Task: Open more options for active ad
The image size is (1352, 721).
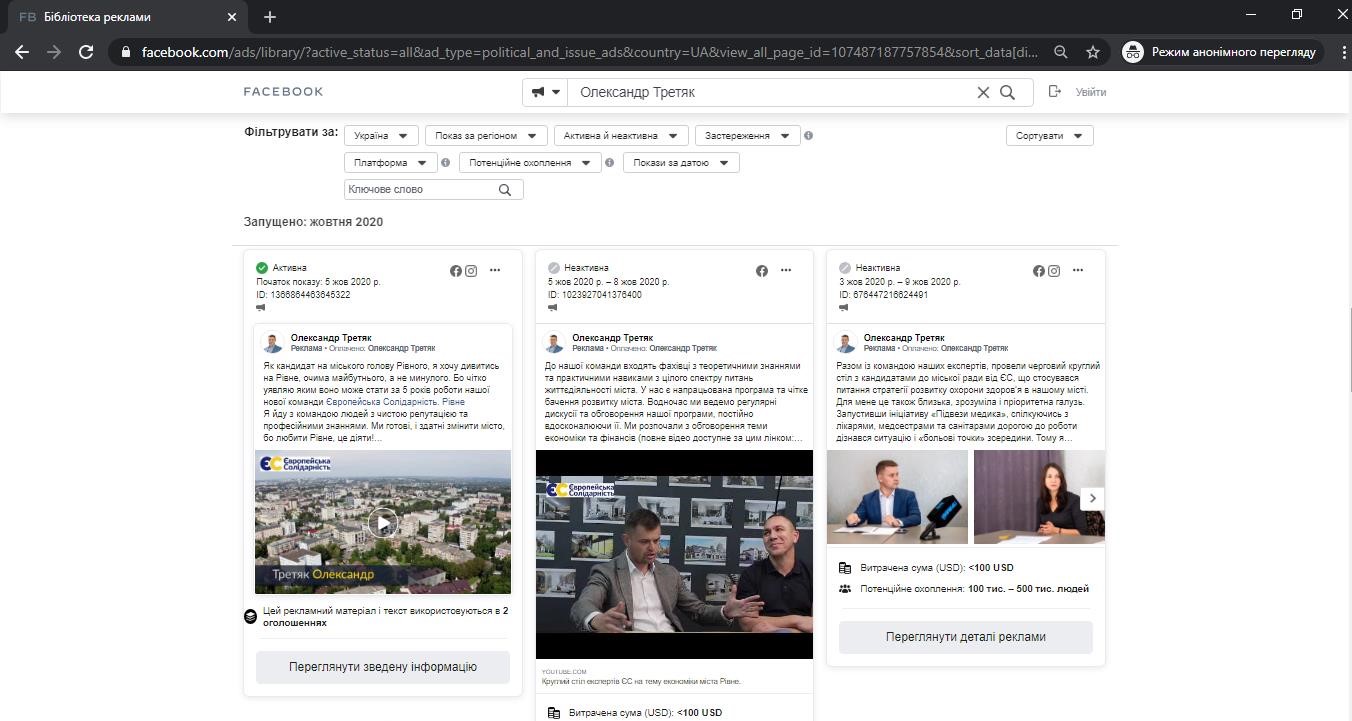Action: tap(495, 271)
